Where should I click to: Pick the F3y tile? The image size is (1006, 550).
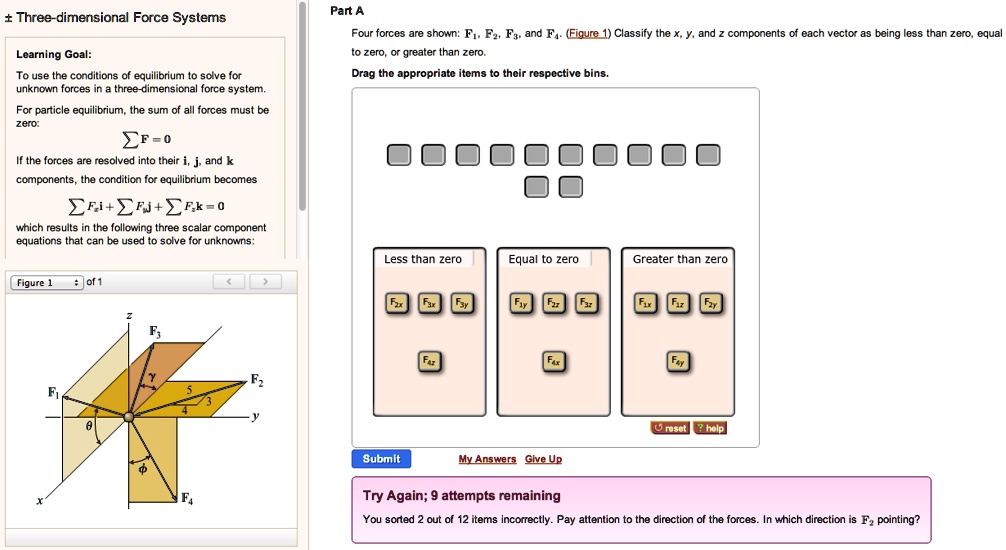[x=461, y=304]
